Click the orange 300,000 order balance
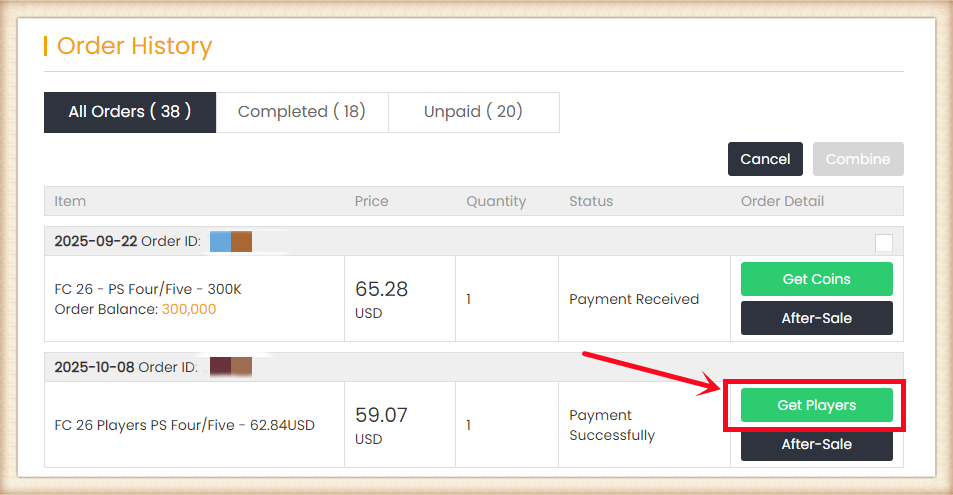The height and width of the screenshot is (495, 953). point(189,309)
